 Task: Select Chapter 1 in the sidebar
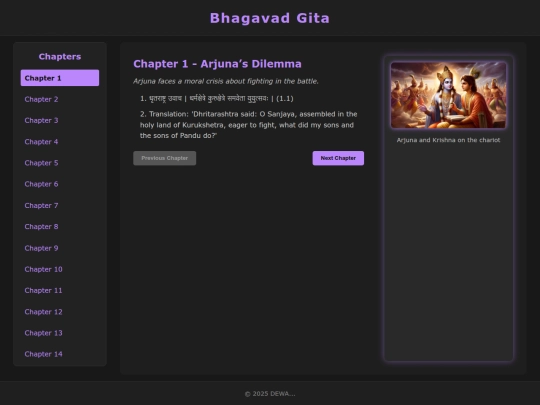pos(60,78)
